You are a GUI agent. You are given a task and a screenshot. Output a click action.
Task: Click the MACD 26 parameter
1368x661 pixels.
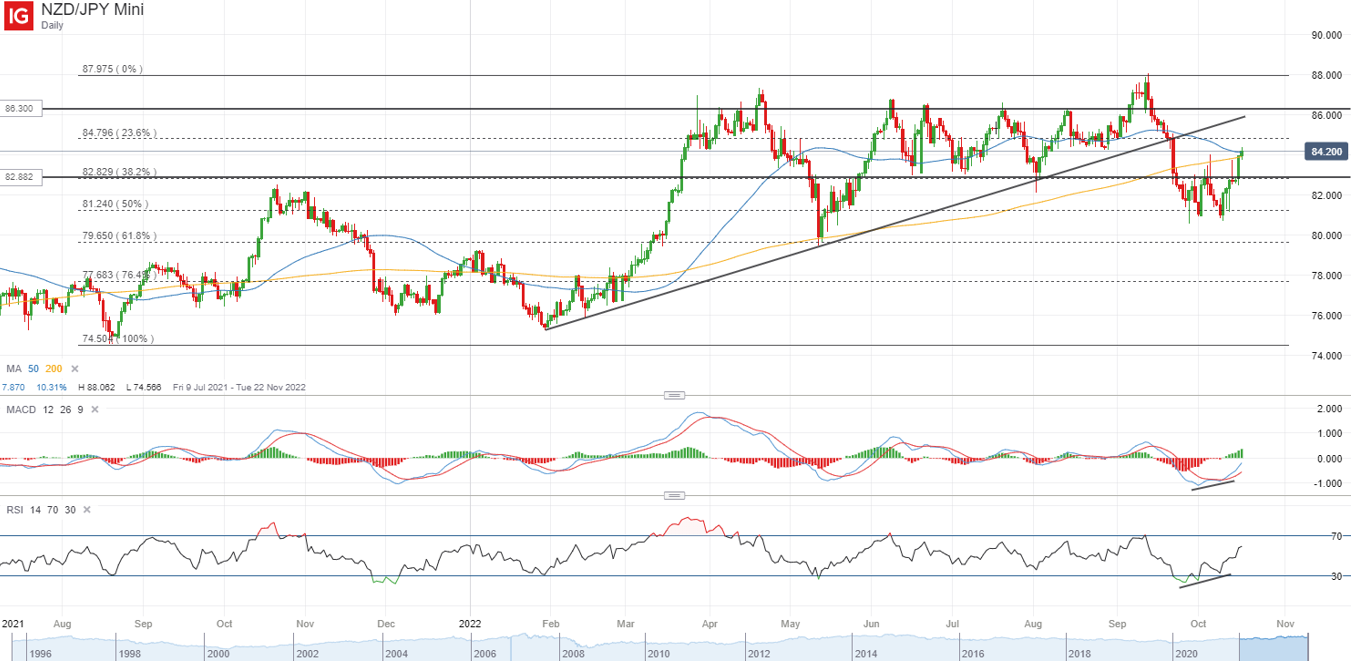pos(64,410)
